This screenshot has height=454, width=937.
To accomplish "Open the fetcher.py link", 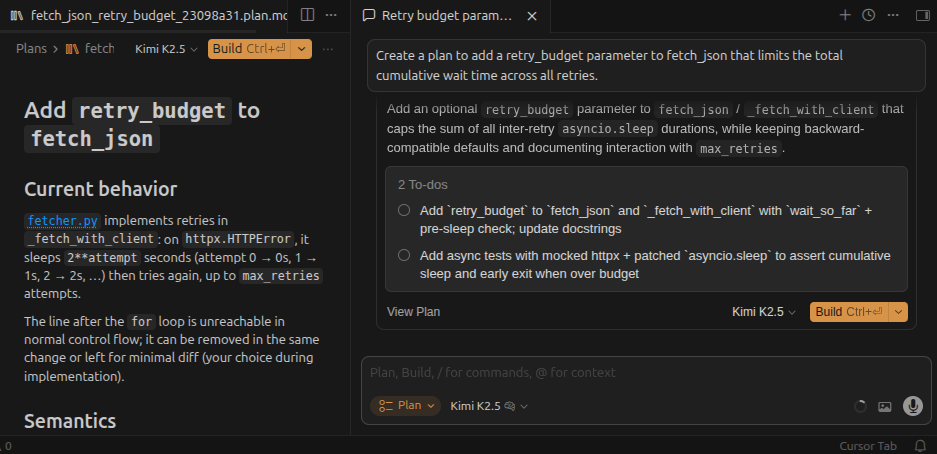I will tap(62, 220).
